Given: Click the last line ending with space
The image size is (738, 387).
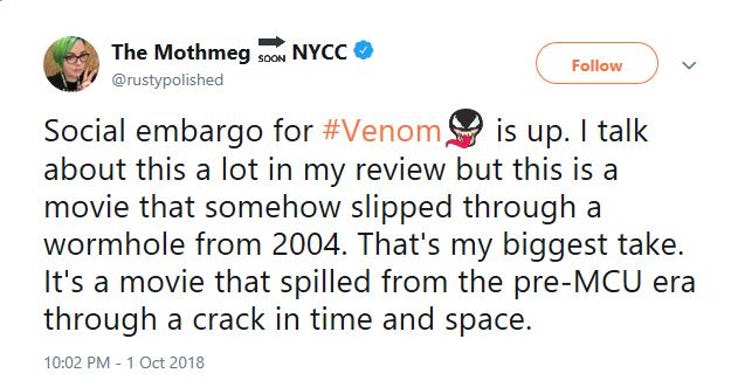Looking at the screenshot, I should pyautogui.click(x=288, y=320).
